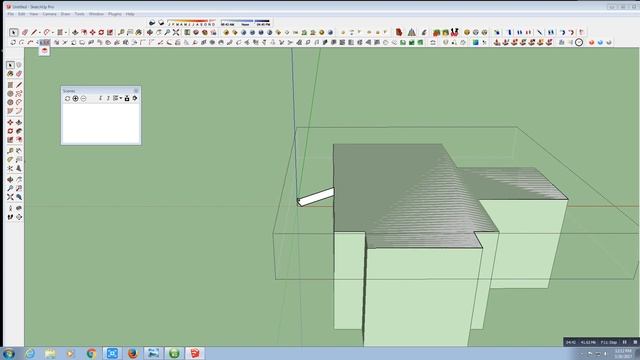Open the Tools menu
Screen dimensions: 640x360
[x=79, y=14]
